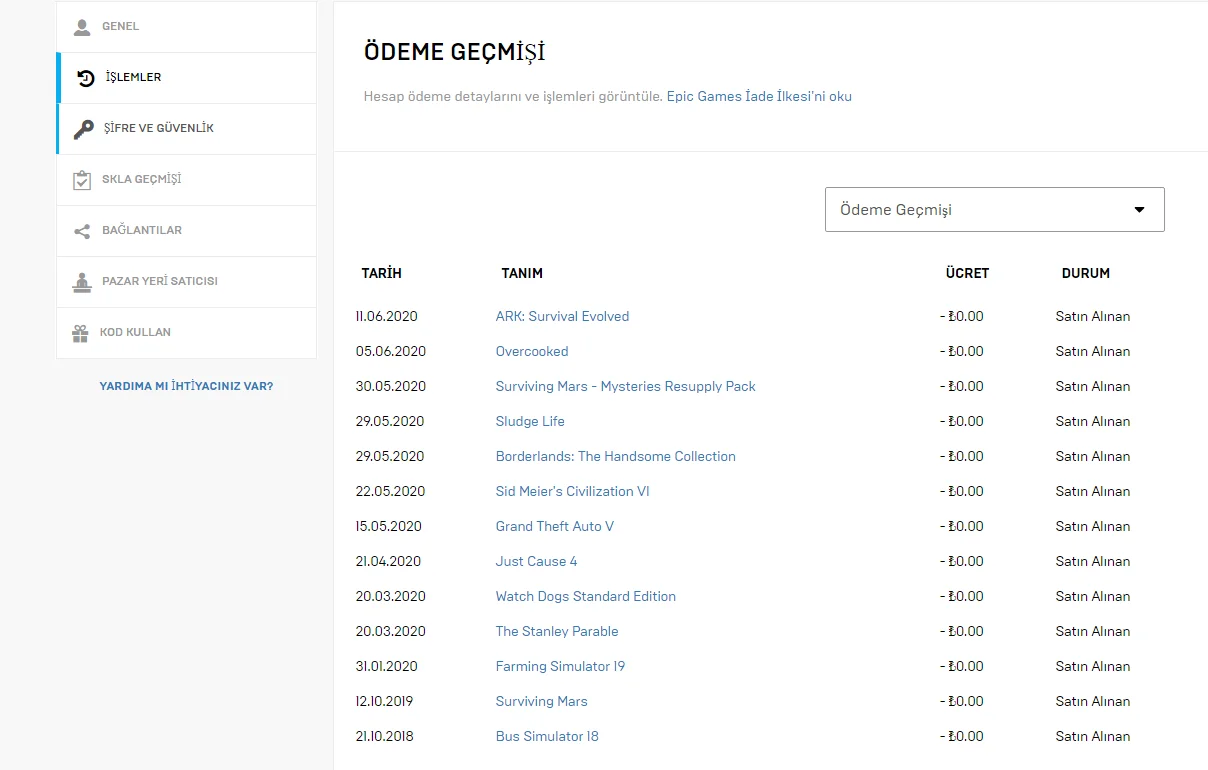Open Grand Theft Auto V link
Image resolution: width=1208 pixels, height=770 pixels.
pos(555,526)
